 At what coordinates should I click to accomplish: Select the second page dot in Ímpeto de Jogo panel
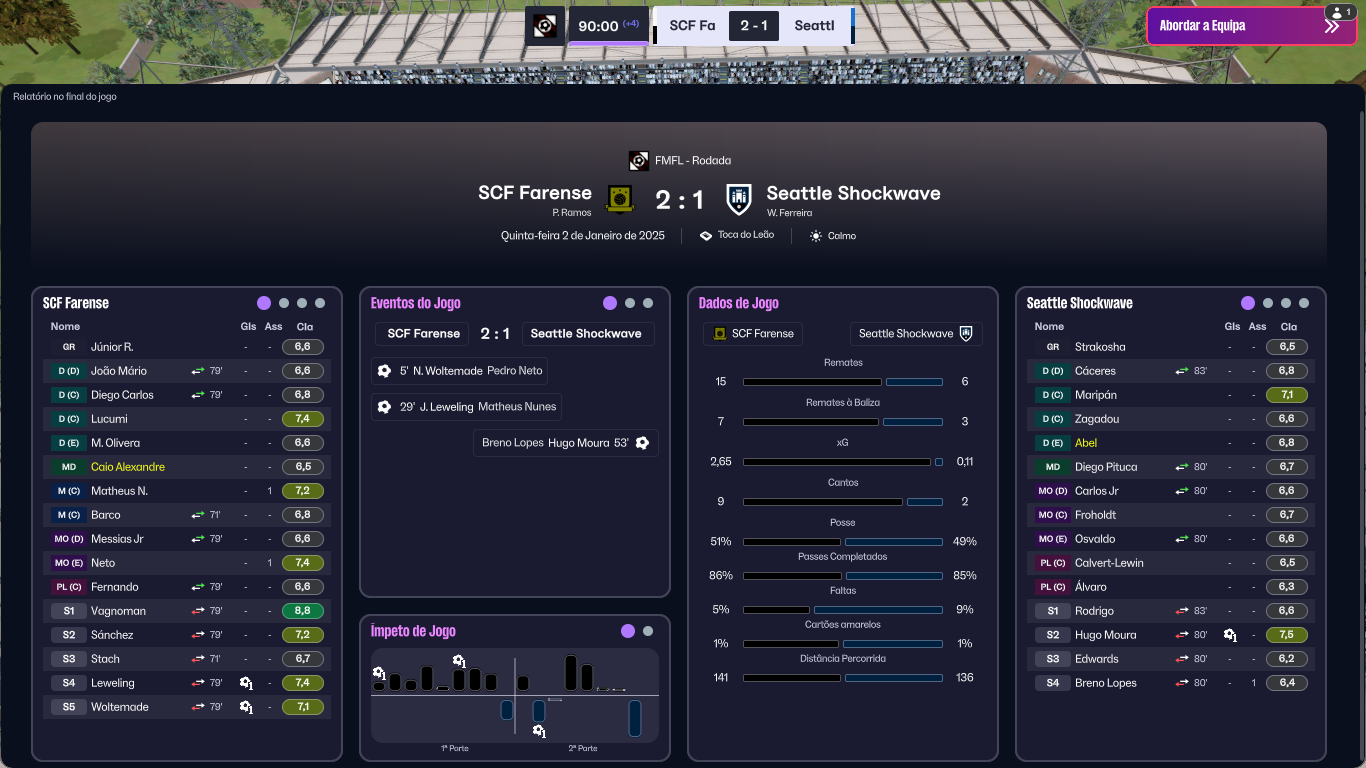point(648,631)
